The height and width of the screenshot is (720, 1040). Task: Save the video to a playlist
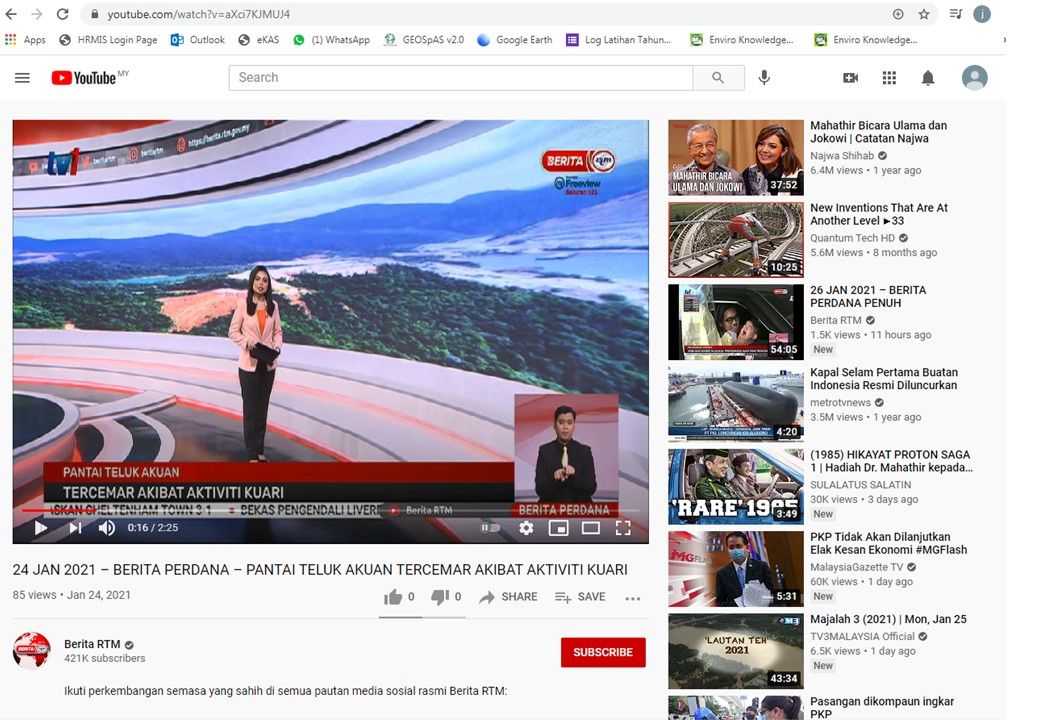click(580, 597)
